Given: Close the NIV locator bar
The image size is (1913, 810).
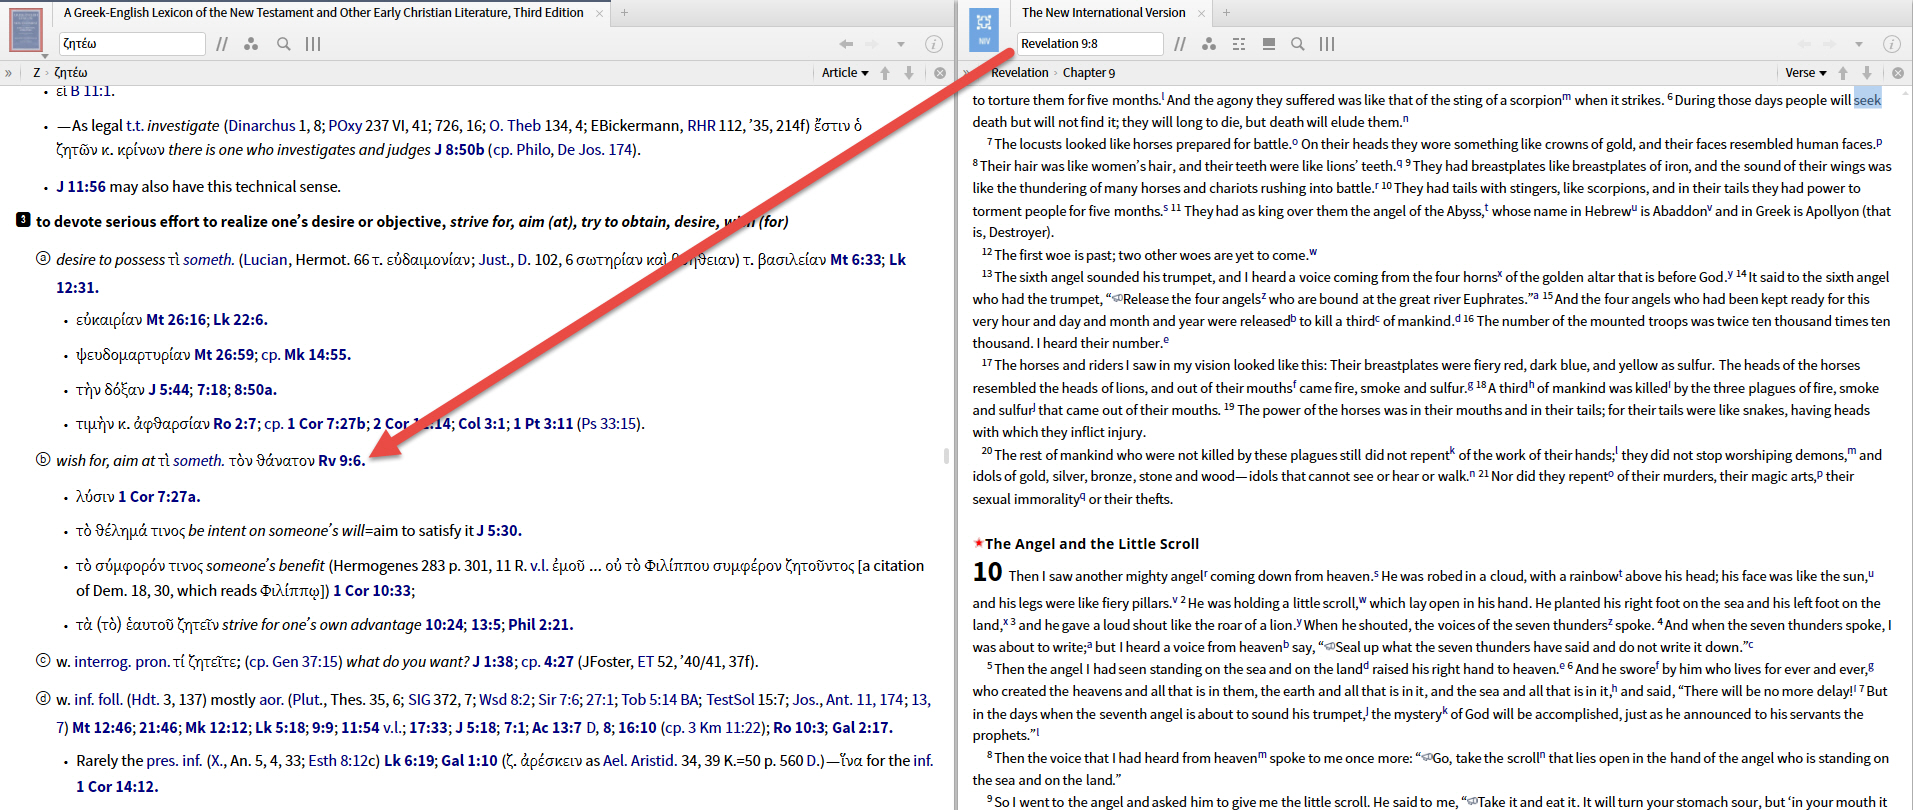Looking at the screenshot, I should click(1898, 73).
